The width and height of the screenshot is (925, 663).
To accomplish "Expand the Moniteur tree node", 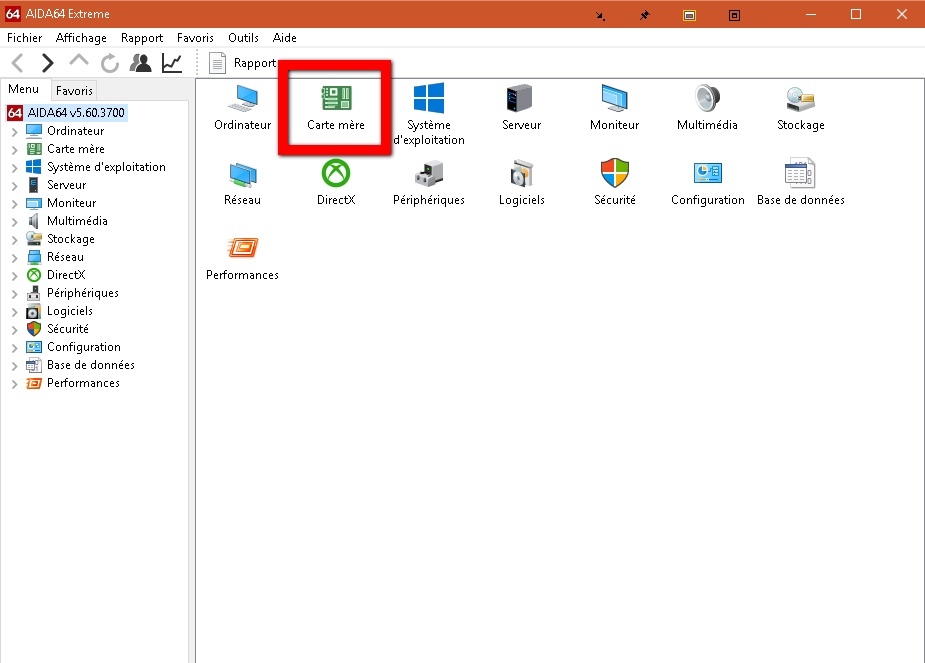I will coord(15,204).
